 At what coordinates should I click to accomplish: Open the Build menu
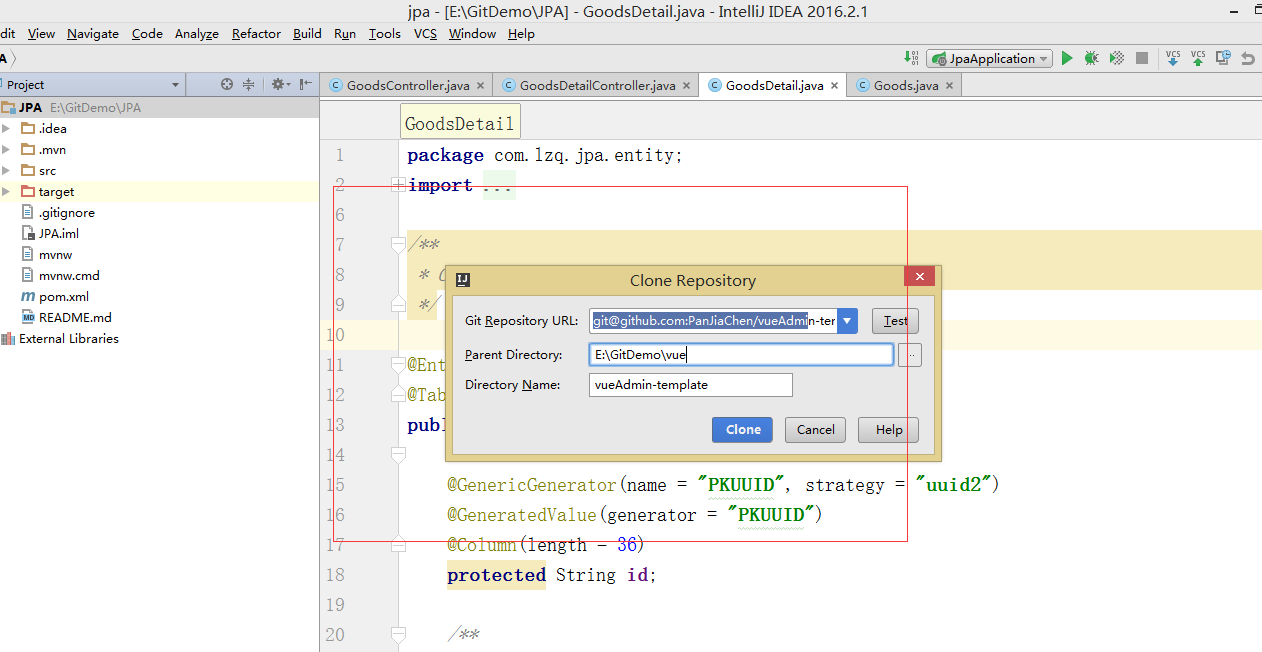pyautogui.click(x=307, y=33)
